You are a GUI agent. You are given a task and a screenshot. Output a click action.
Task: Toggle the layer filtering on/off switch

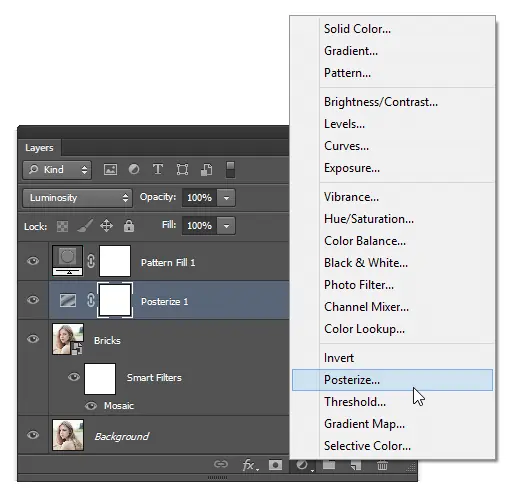[x=230, y=170]
